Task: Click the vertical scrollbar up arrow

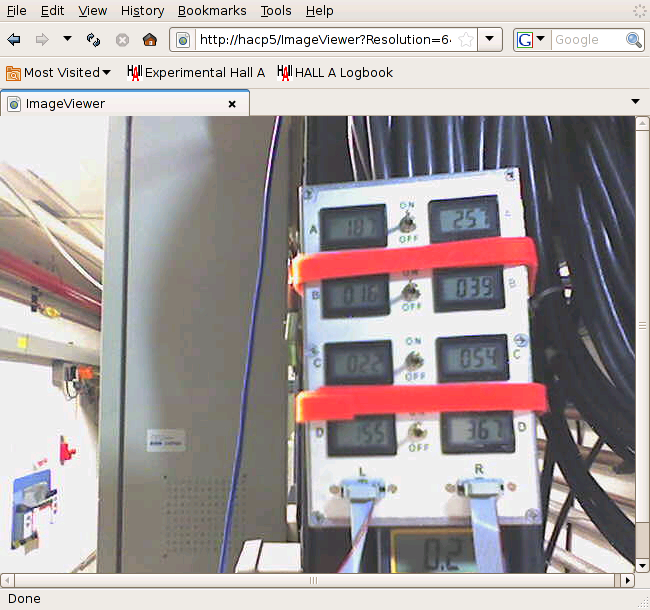Action: point(642,123)
